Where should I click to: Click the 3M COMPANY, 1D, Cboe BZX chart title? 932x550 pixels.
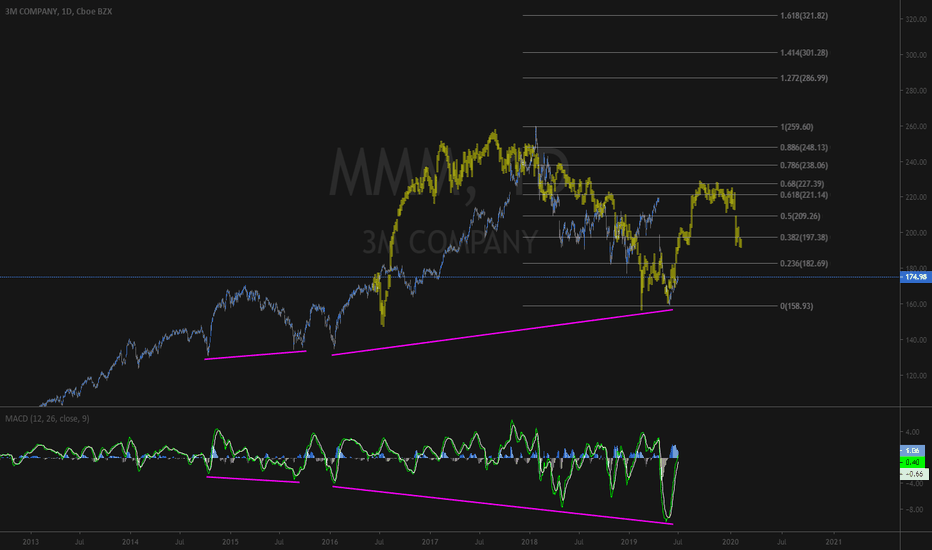click(x=58, y=11)
